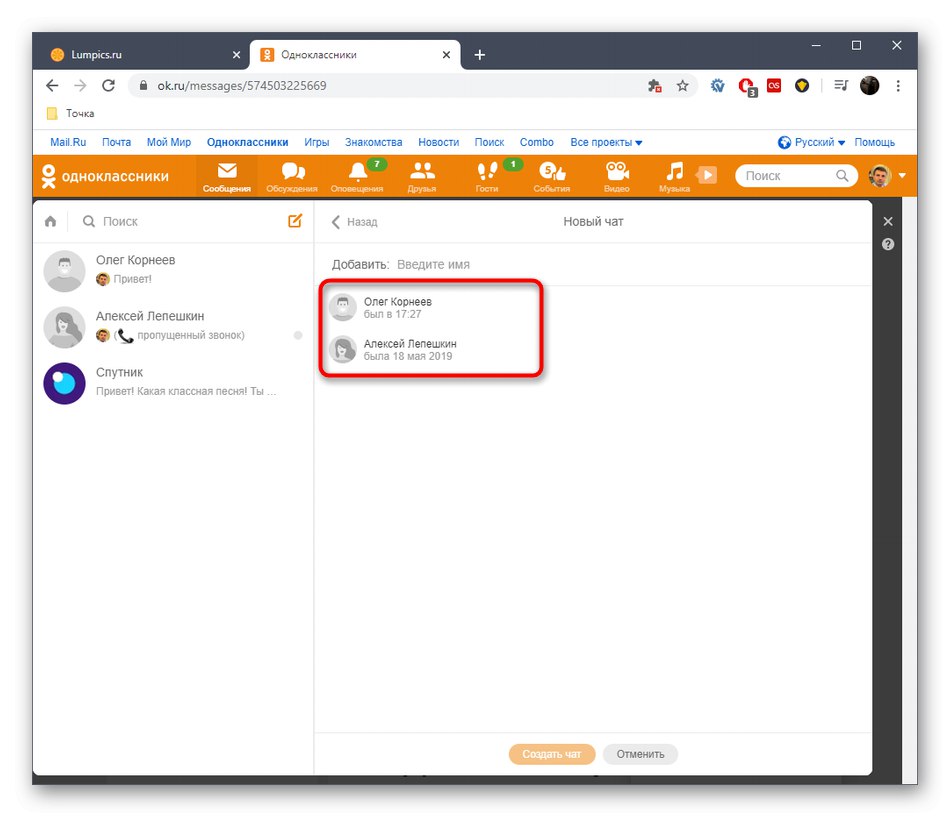Open Combo in top menu

[536, 142]
